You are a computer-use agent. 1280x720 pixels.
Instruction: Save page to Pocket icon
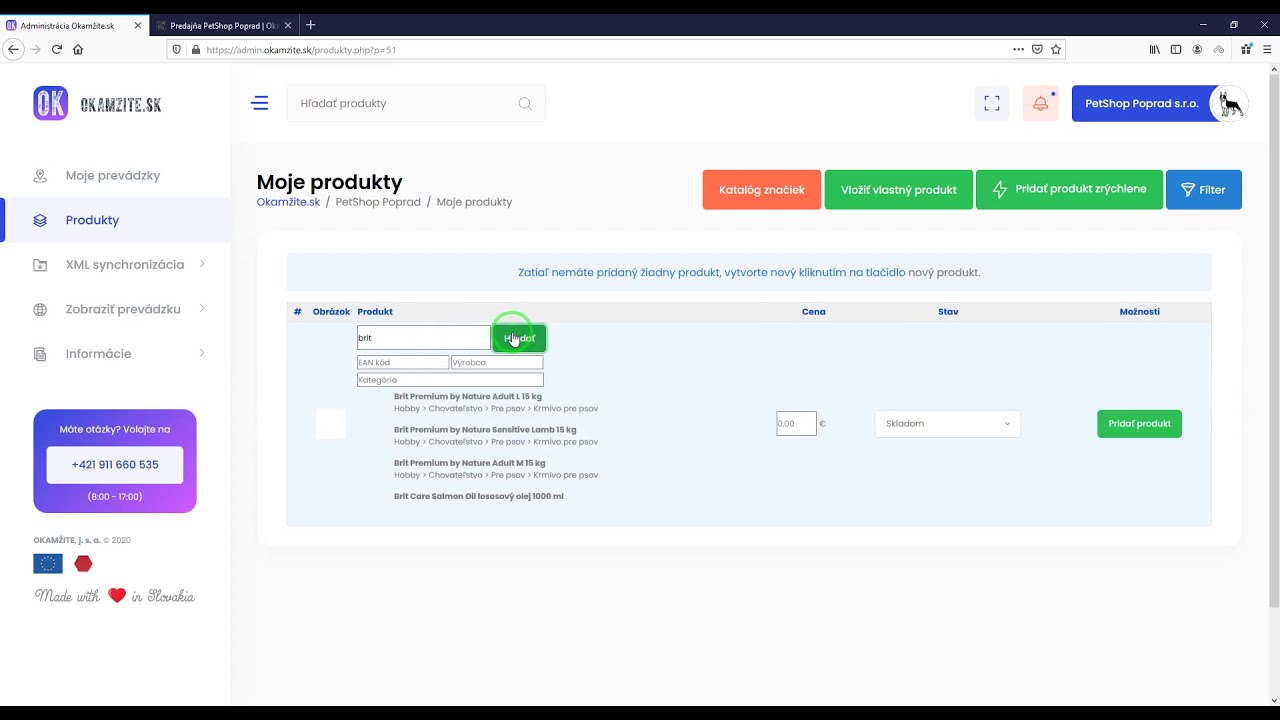pos(1037,49)
